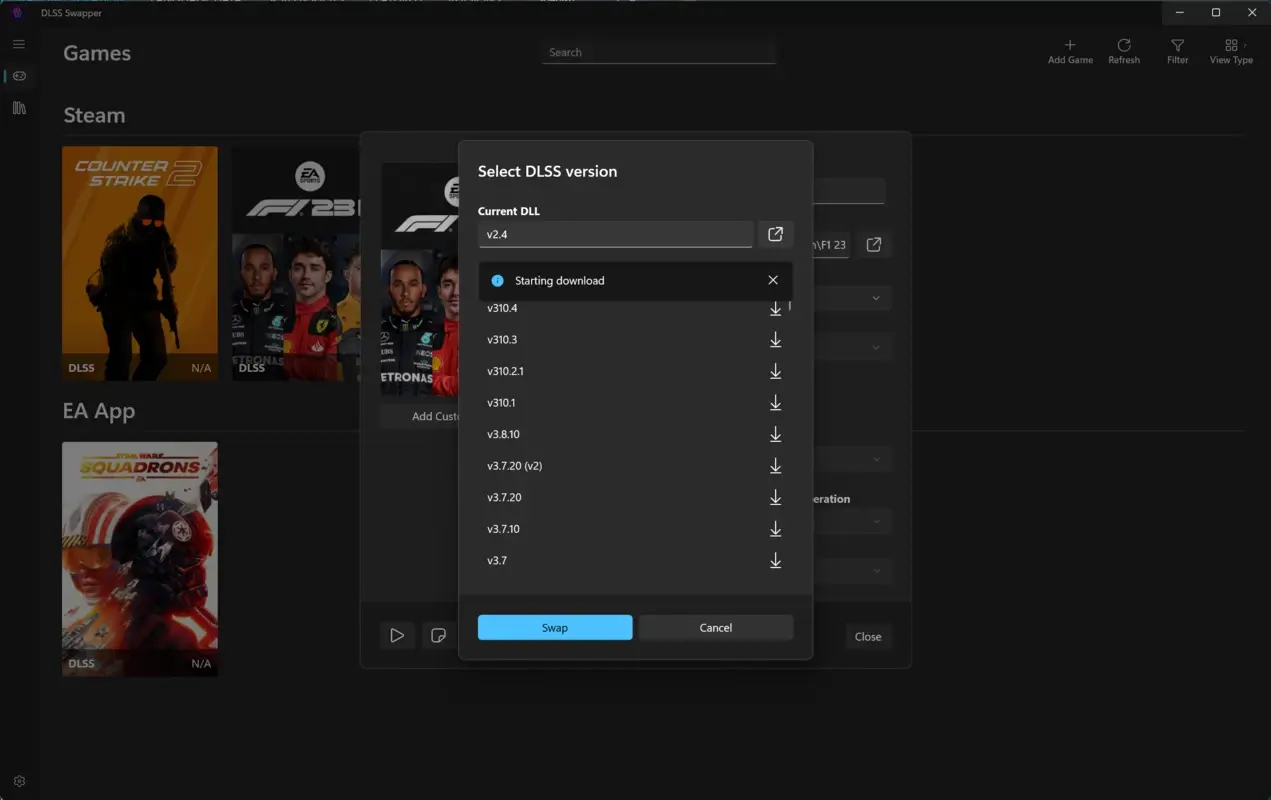Image resolution: width=1271 pixels, height=800 pixels.
Task: Open current DLL location via external link icon
Action: [x=775, y=233]
